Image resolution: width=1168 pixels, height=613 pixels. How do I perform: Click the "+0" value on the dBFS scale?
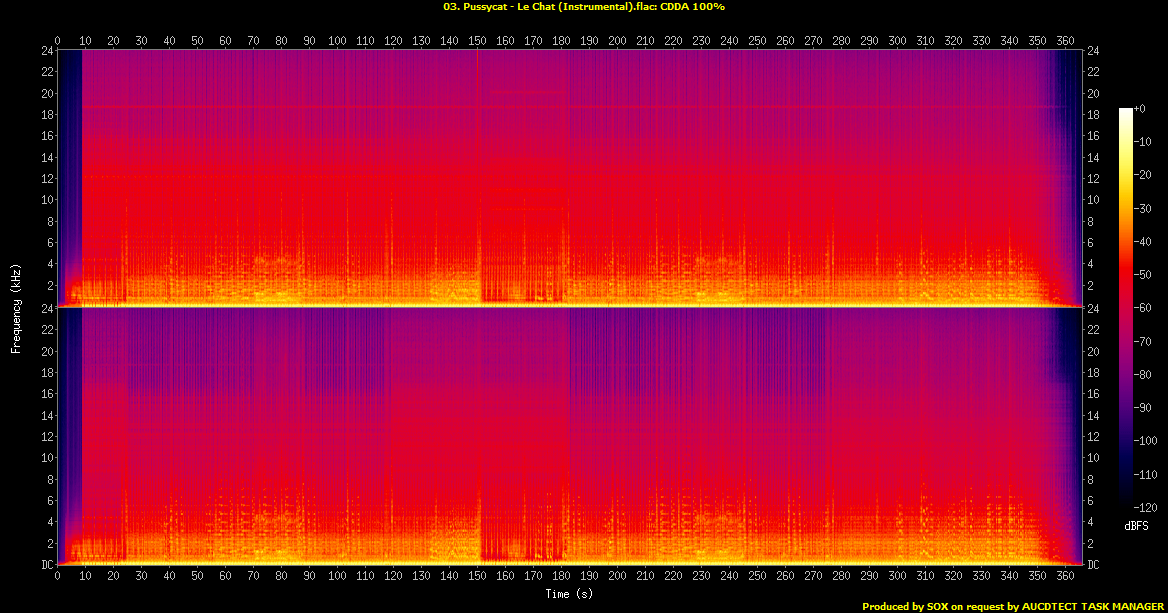pyautogui.click(x=1140, y=109)
